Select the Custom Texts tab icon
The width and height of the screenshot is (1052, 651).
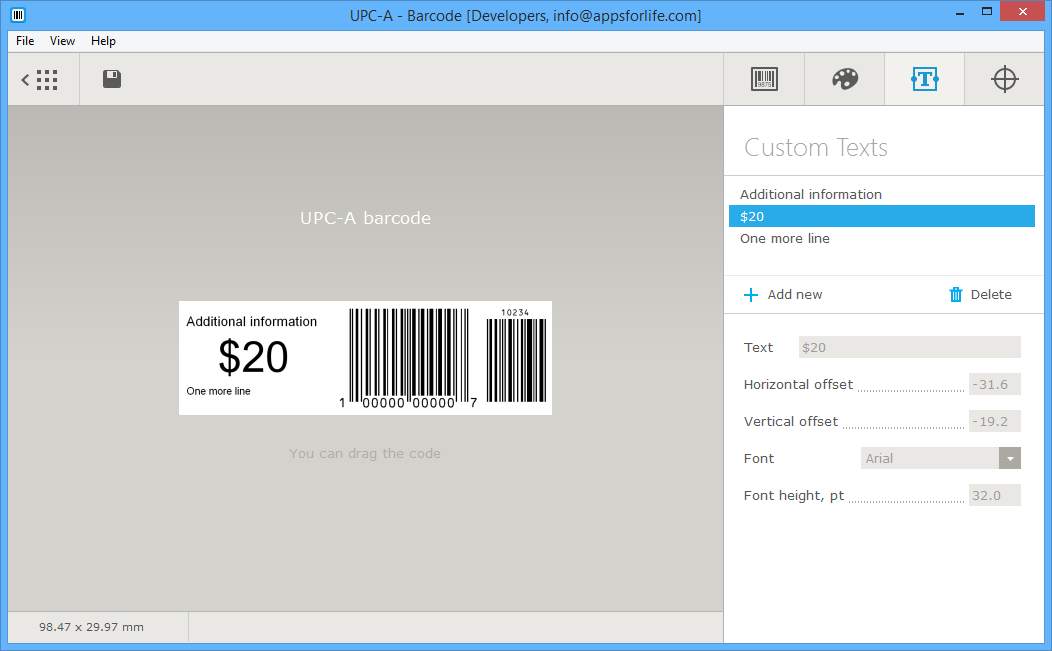coord(925,79)
